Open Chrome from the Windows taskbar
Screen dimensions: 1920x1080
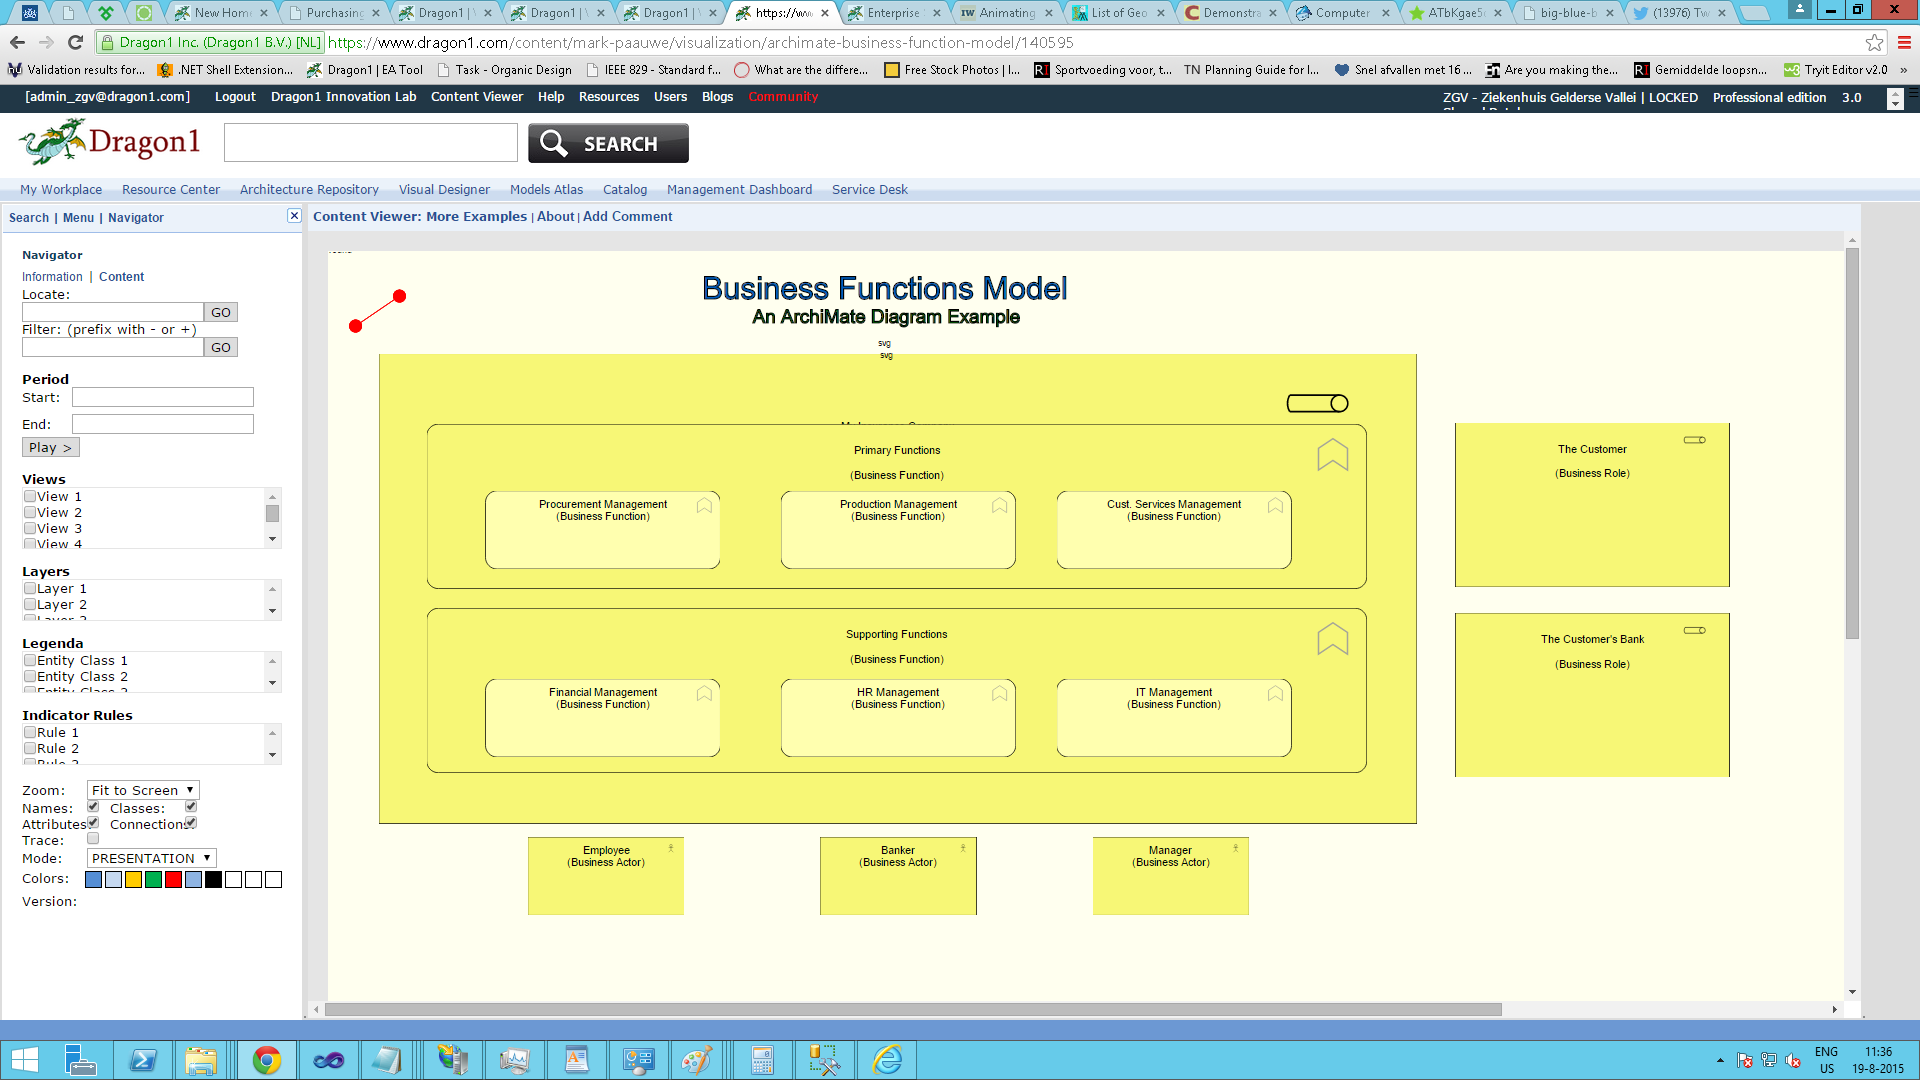point(267,1060)
